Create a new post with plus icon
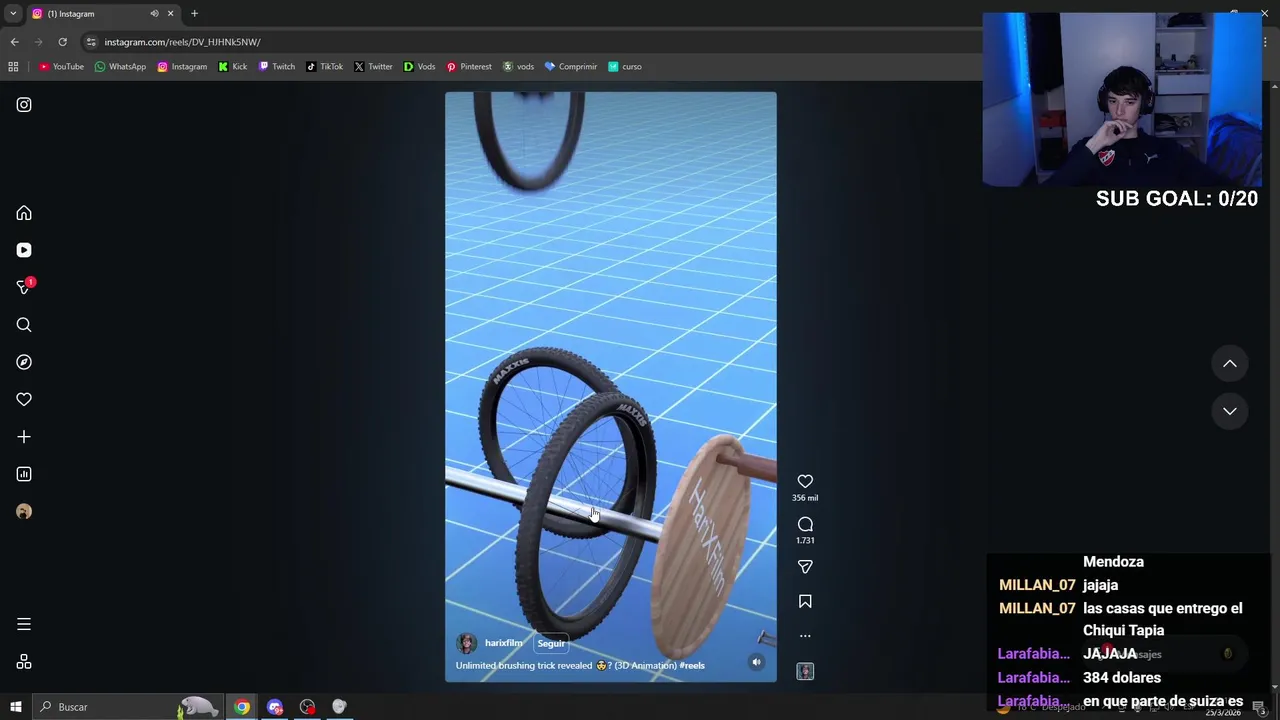Image resolution: width=1280 pixels, height=720 pixels. 24,437
